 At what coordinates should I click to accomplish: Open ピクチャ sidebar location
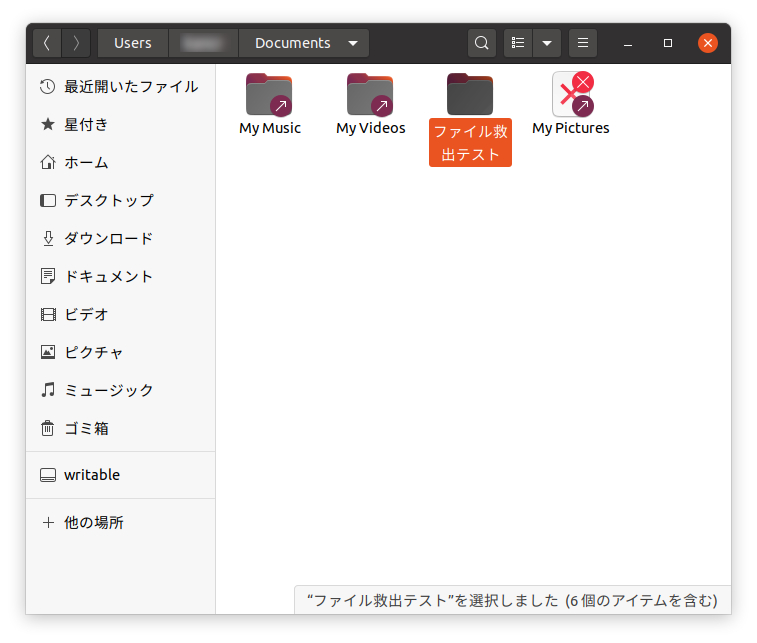(120, 352)
